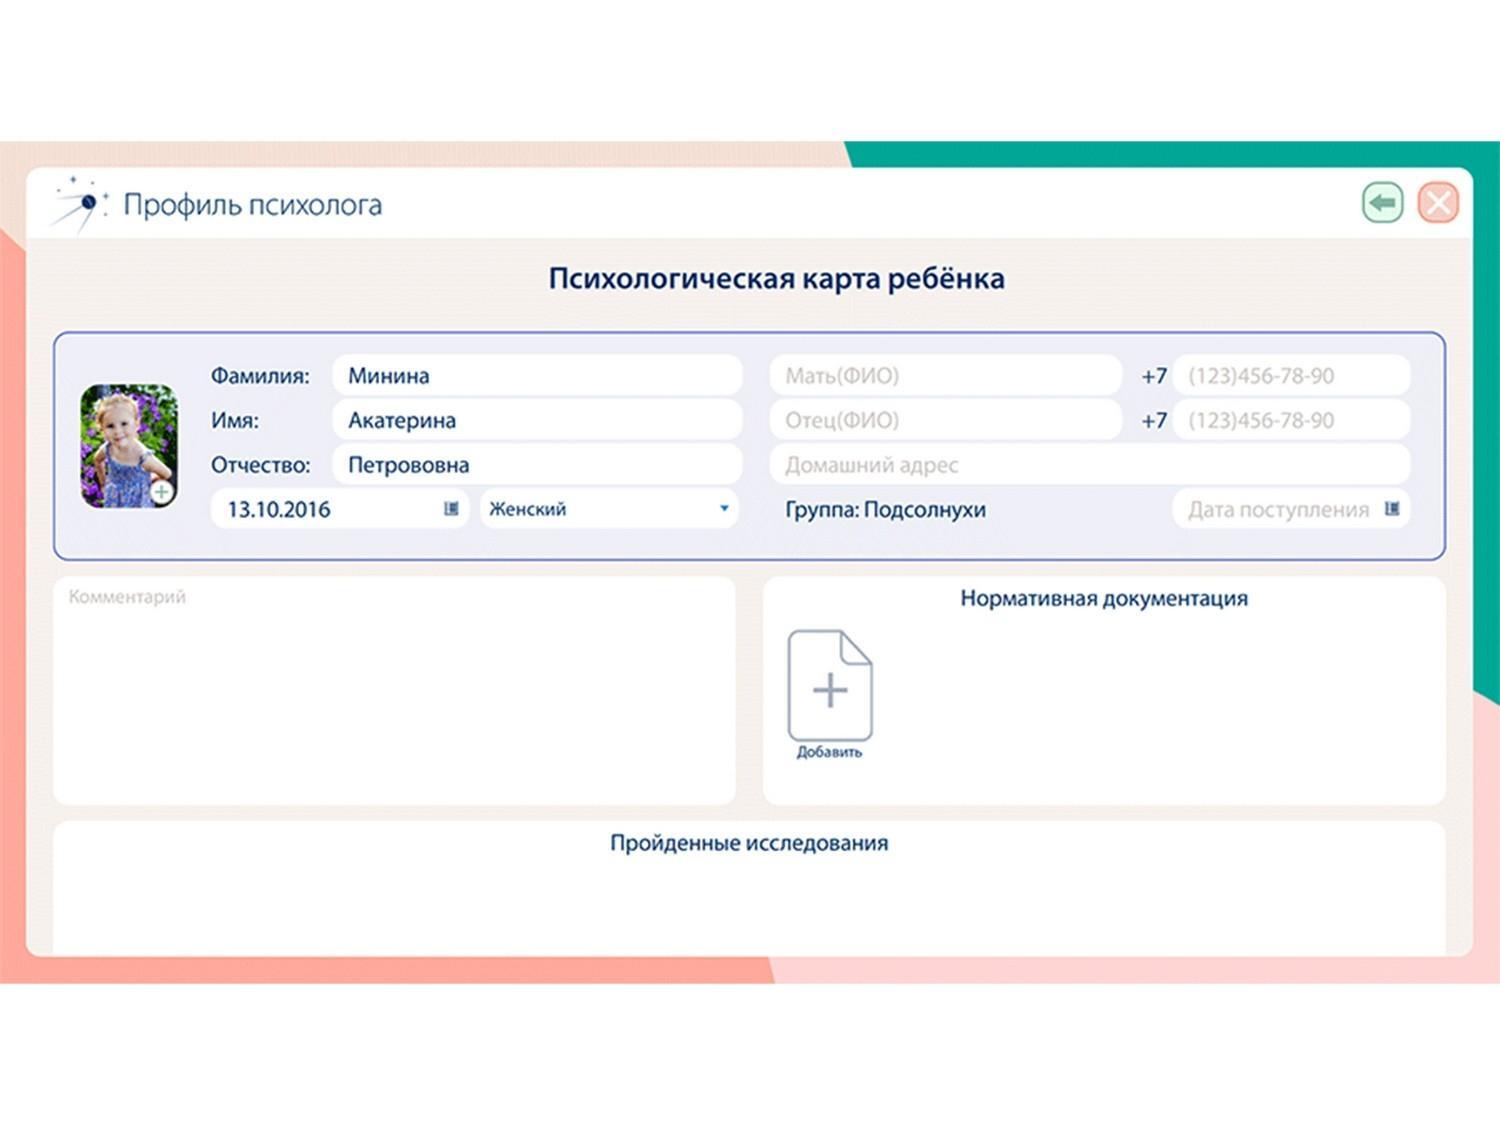Click the green back arrow button
Viewport: 1500px width, 1125px height.
coord(1382,203)
